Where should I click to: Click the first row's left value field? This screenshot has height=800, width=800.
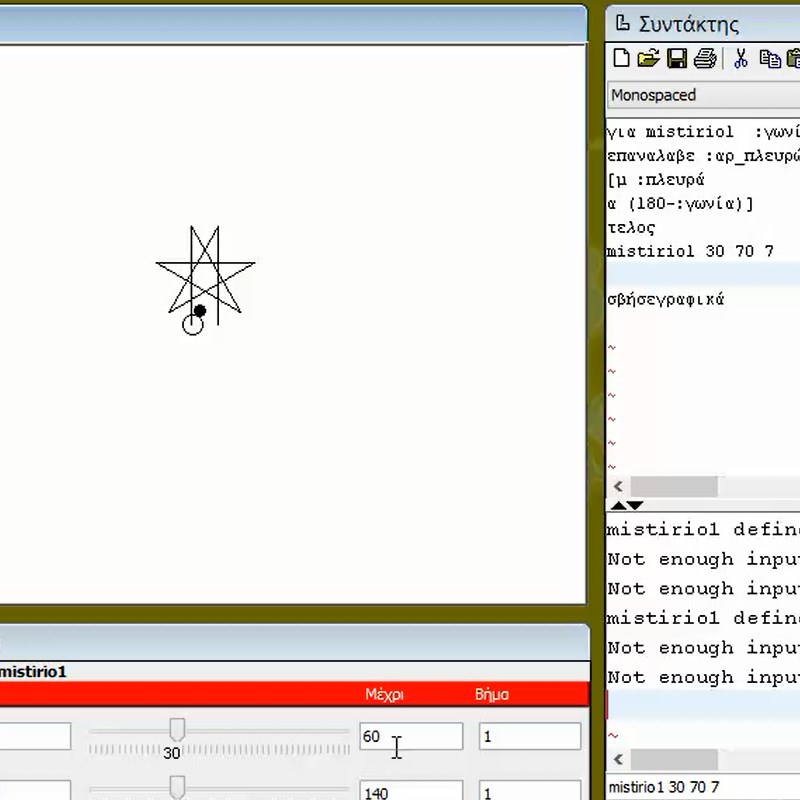[35, 736]
